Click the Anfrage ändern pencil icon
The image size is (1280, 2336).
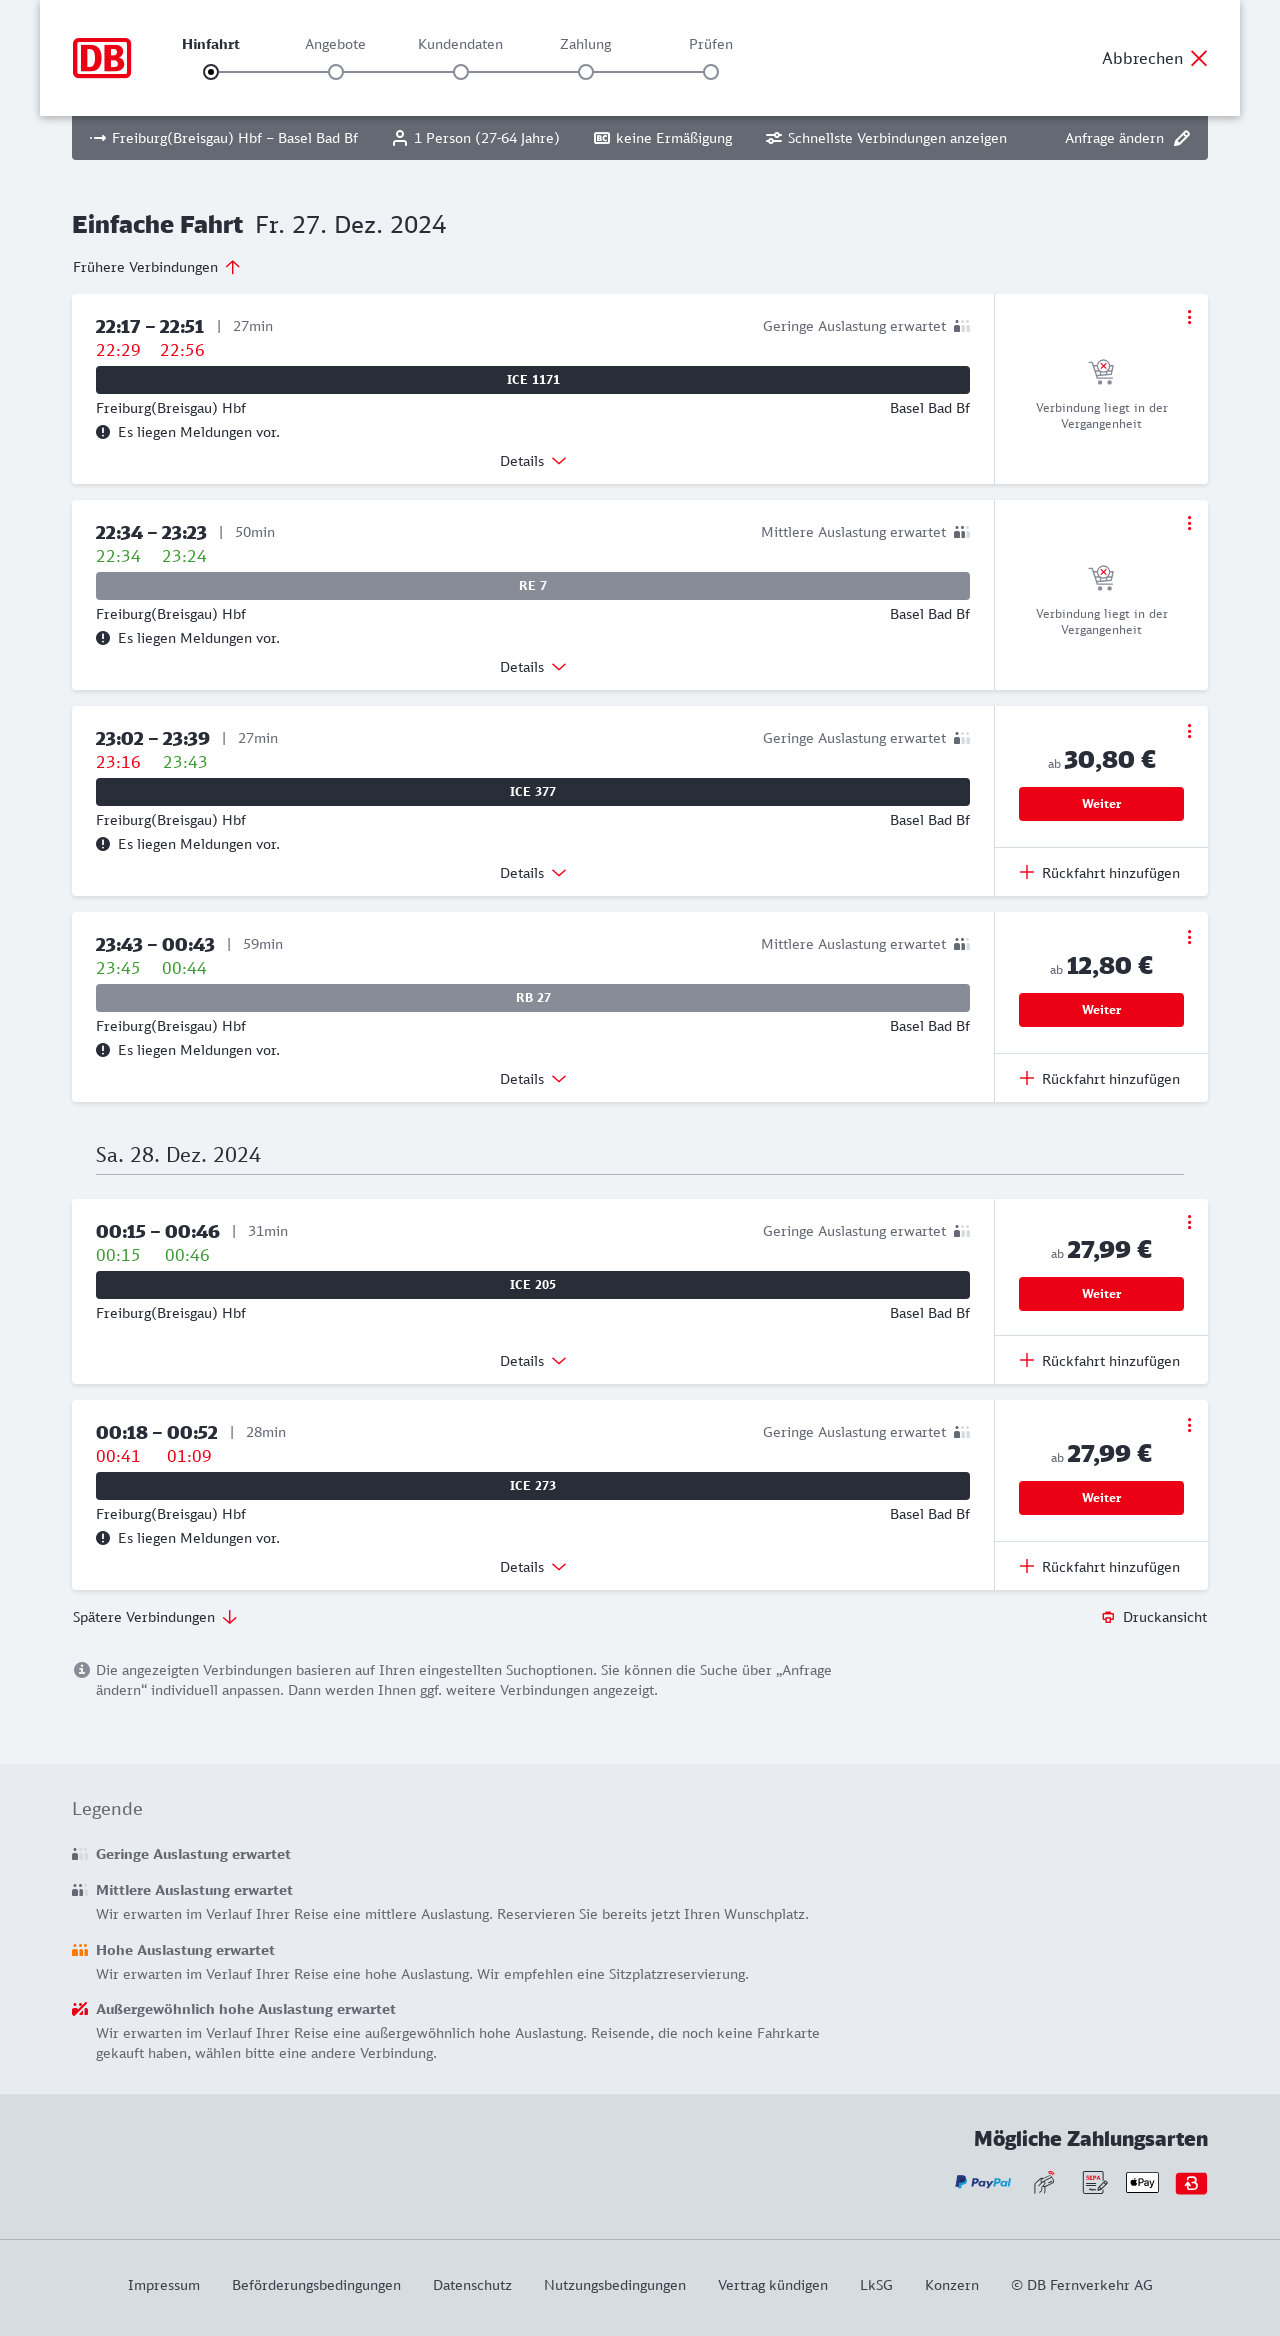[1182, 138]
